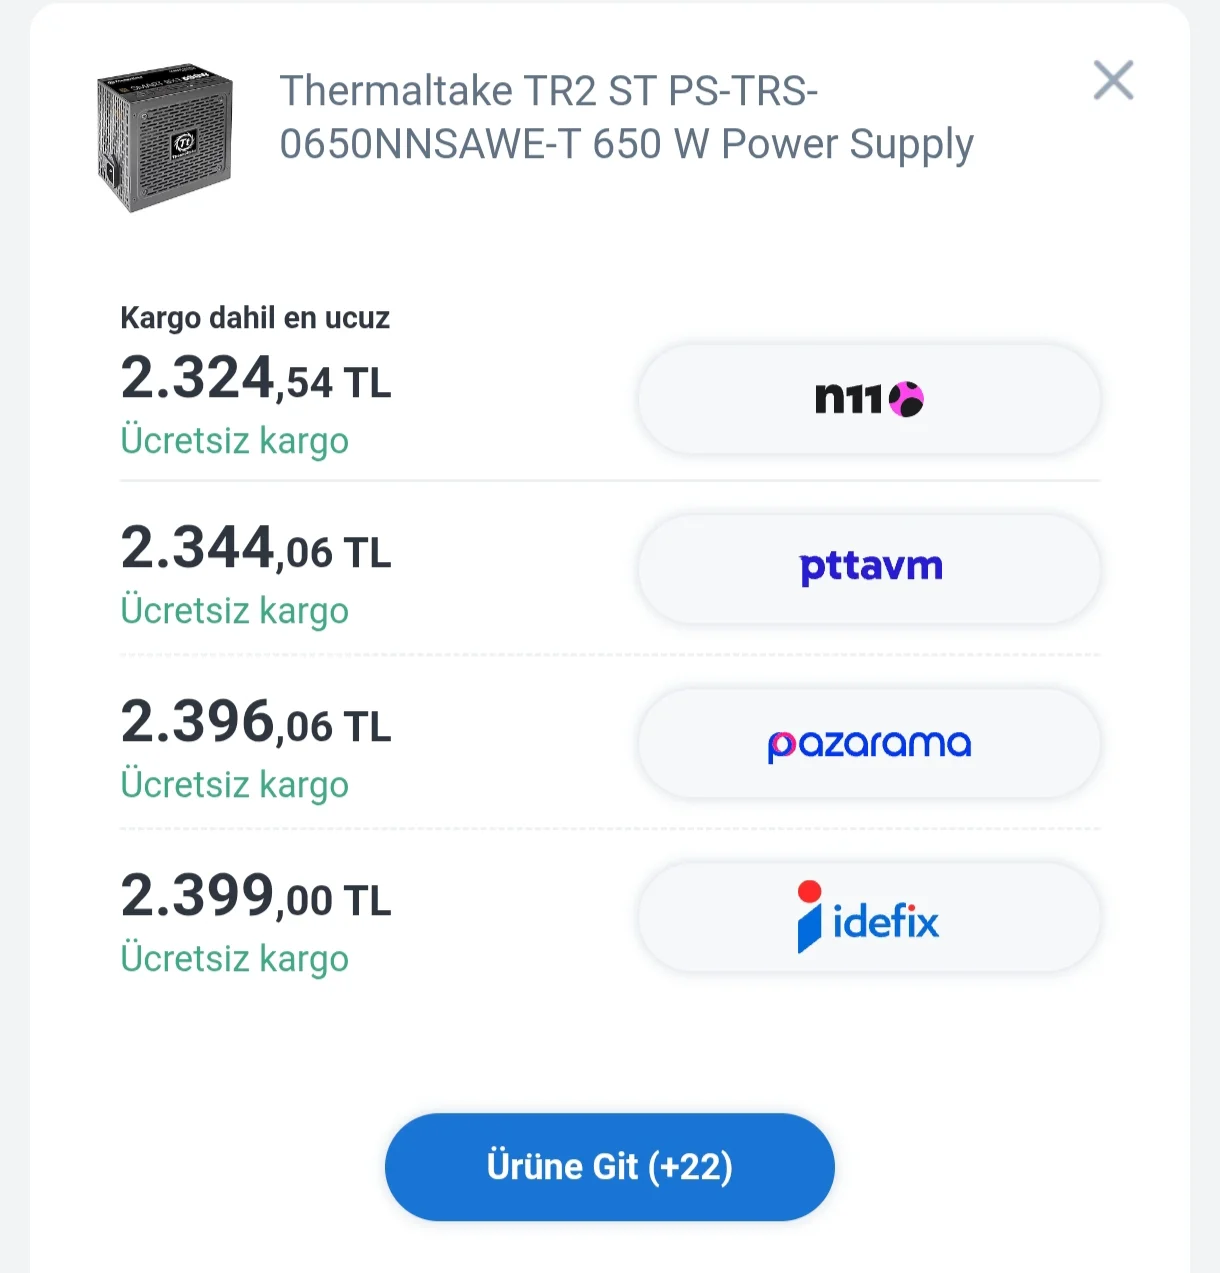Click the 2.344,06 TL price

[x=255, y=549]
